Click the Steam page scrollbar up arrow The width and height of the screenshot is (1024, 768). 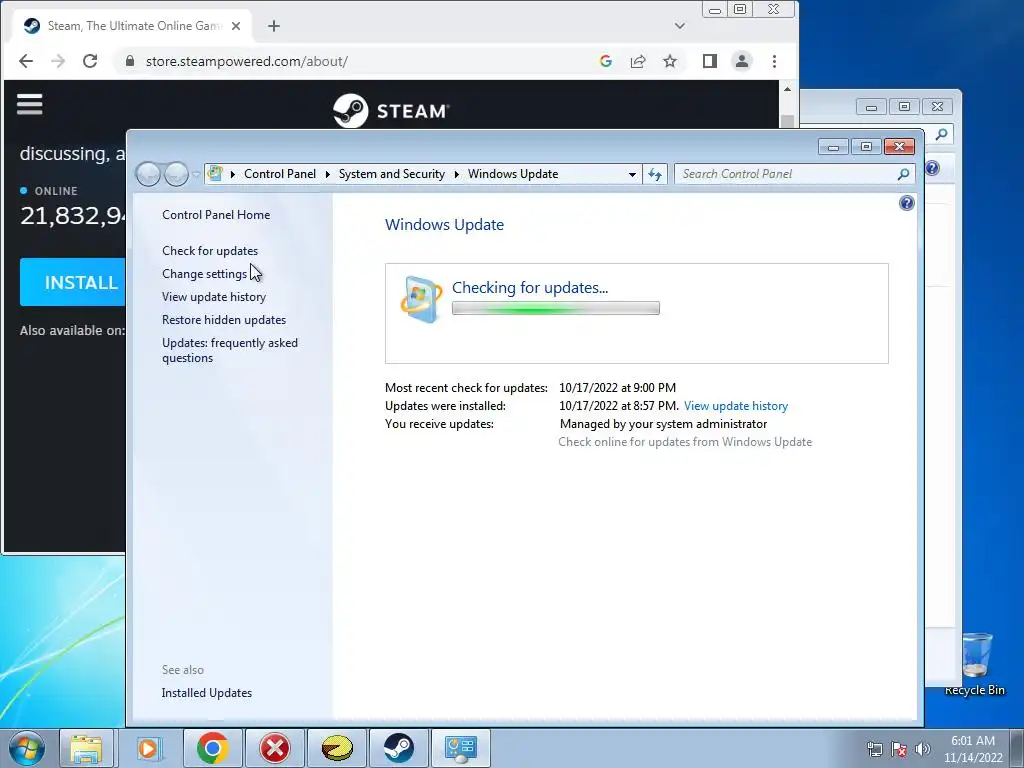pos(788,89)
